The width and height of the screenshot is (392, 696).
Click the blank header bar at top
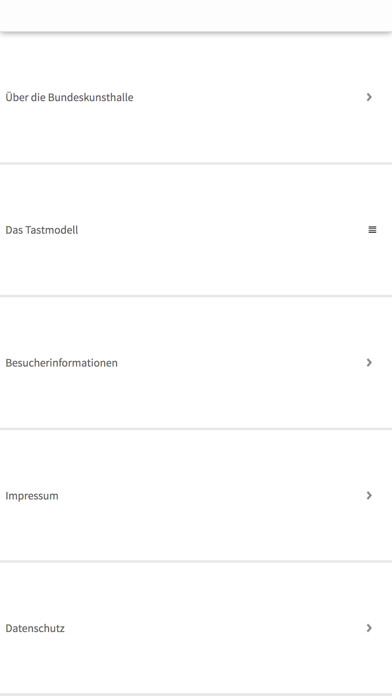(x=196, y=16)
